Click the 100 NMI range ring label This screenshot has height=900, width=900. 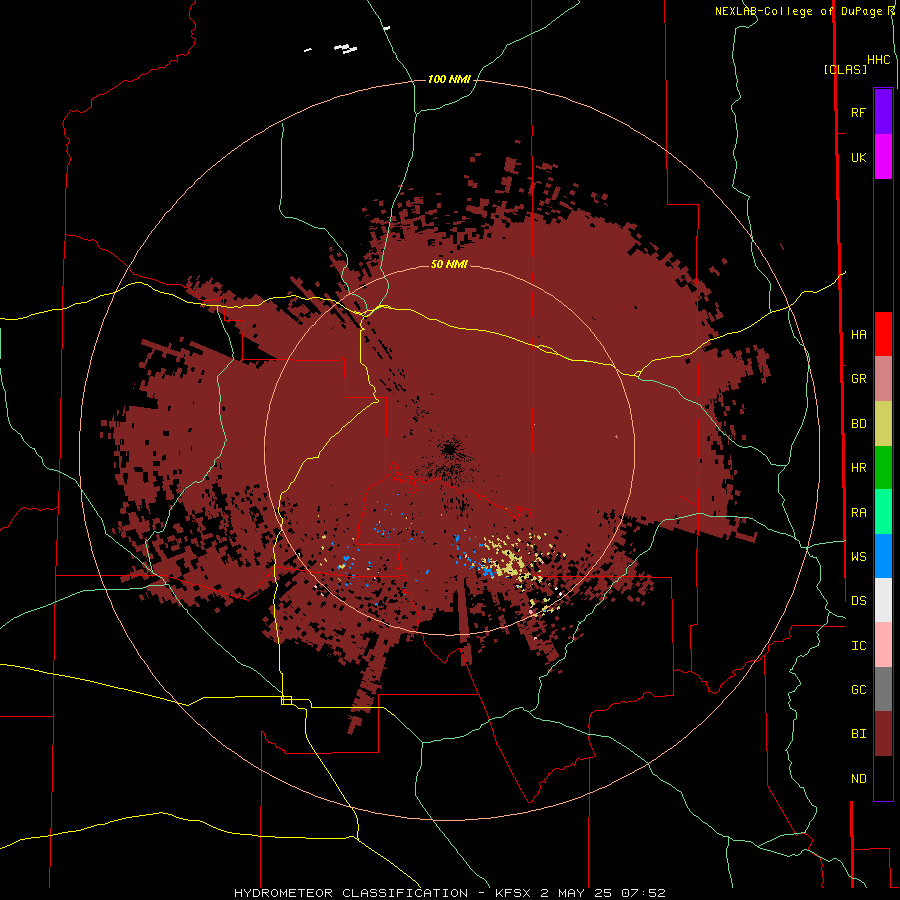click(x=449, y=79)
